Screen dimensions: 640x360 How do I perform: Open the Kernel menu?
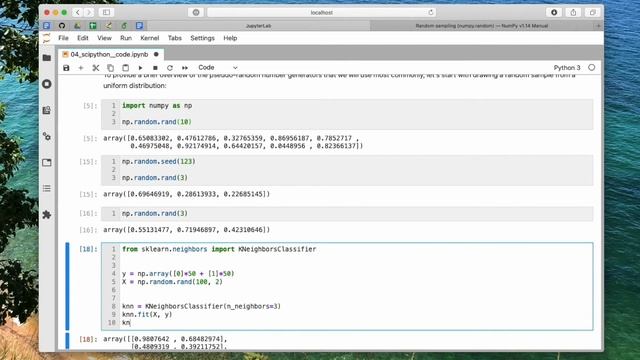150,38
